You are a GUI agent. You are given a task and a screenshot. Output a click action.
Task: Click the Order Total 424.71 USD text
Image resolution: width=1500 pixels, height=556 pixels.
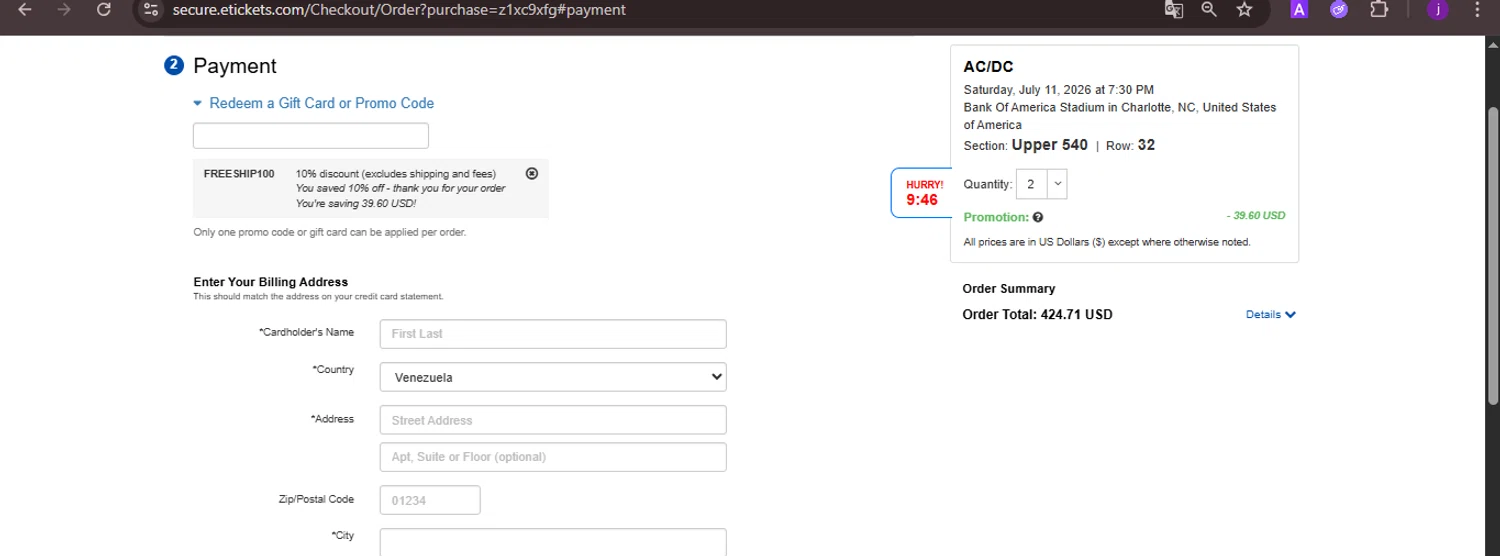click(x=1037, y=314)
